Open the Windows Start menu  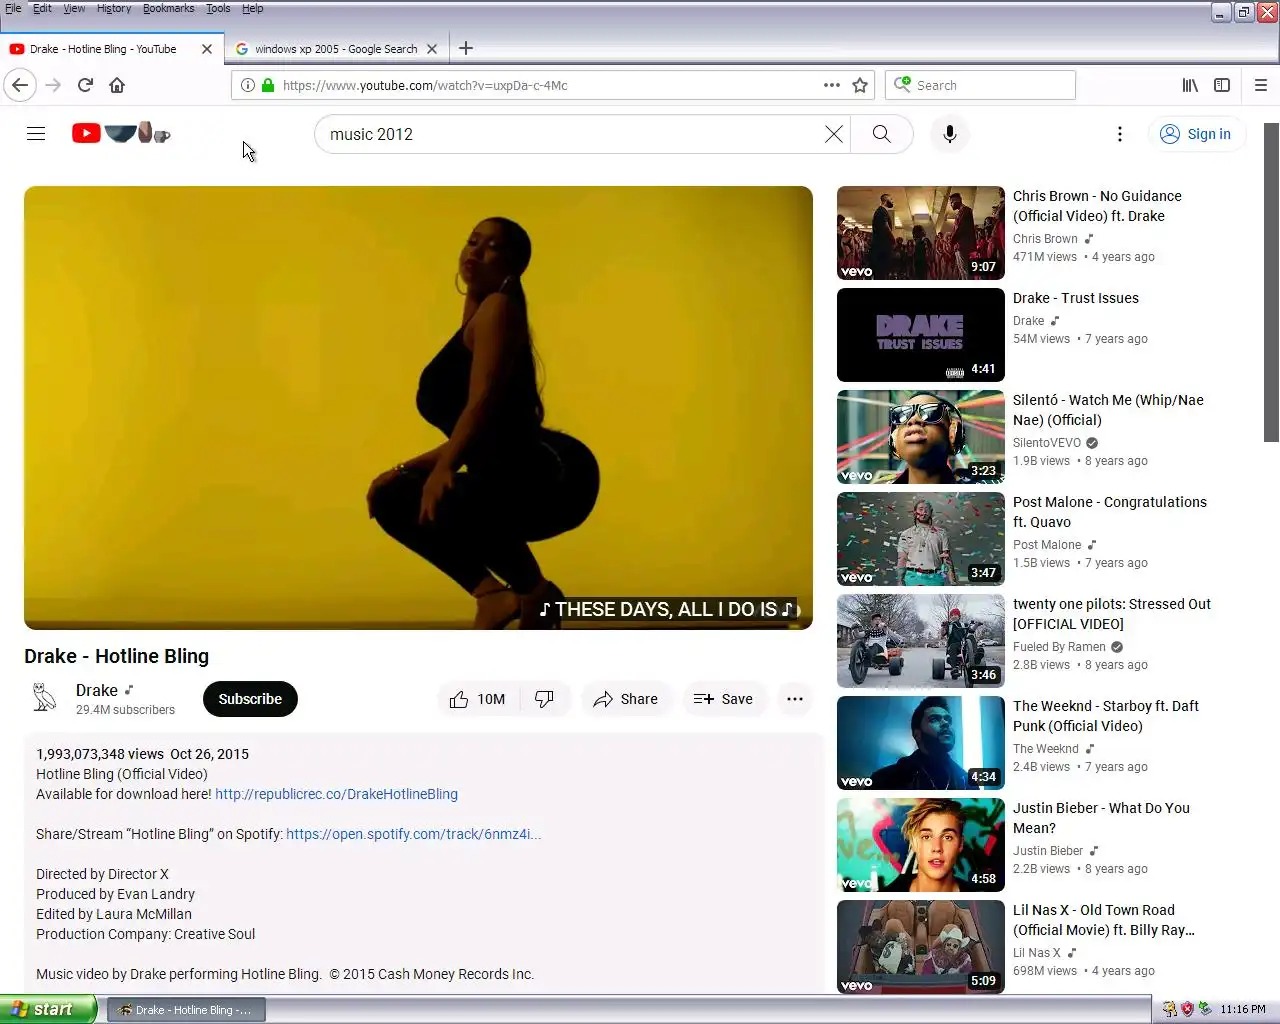pos(48,1009)
